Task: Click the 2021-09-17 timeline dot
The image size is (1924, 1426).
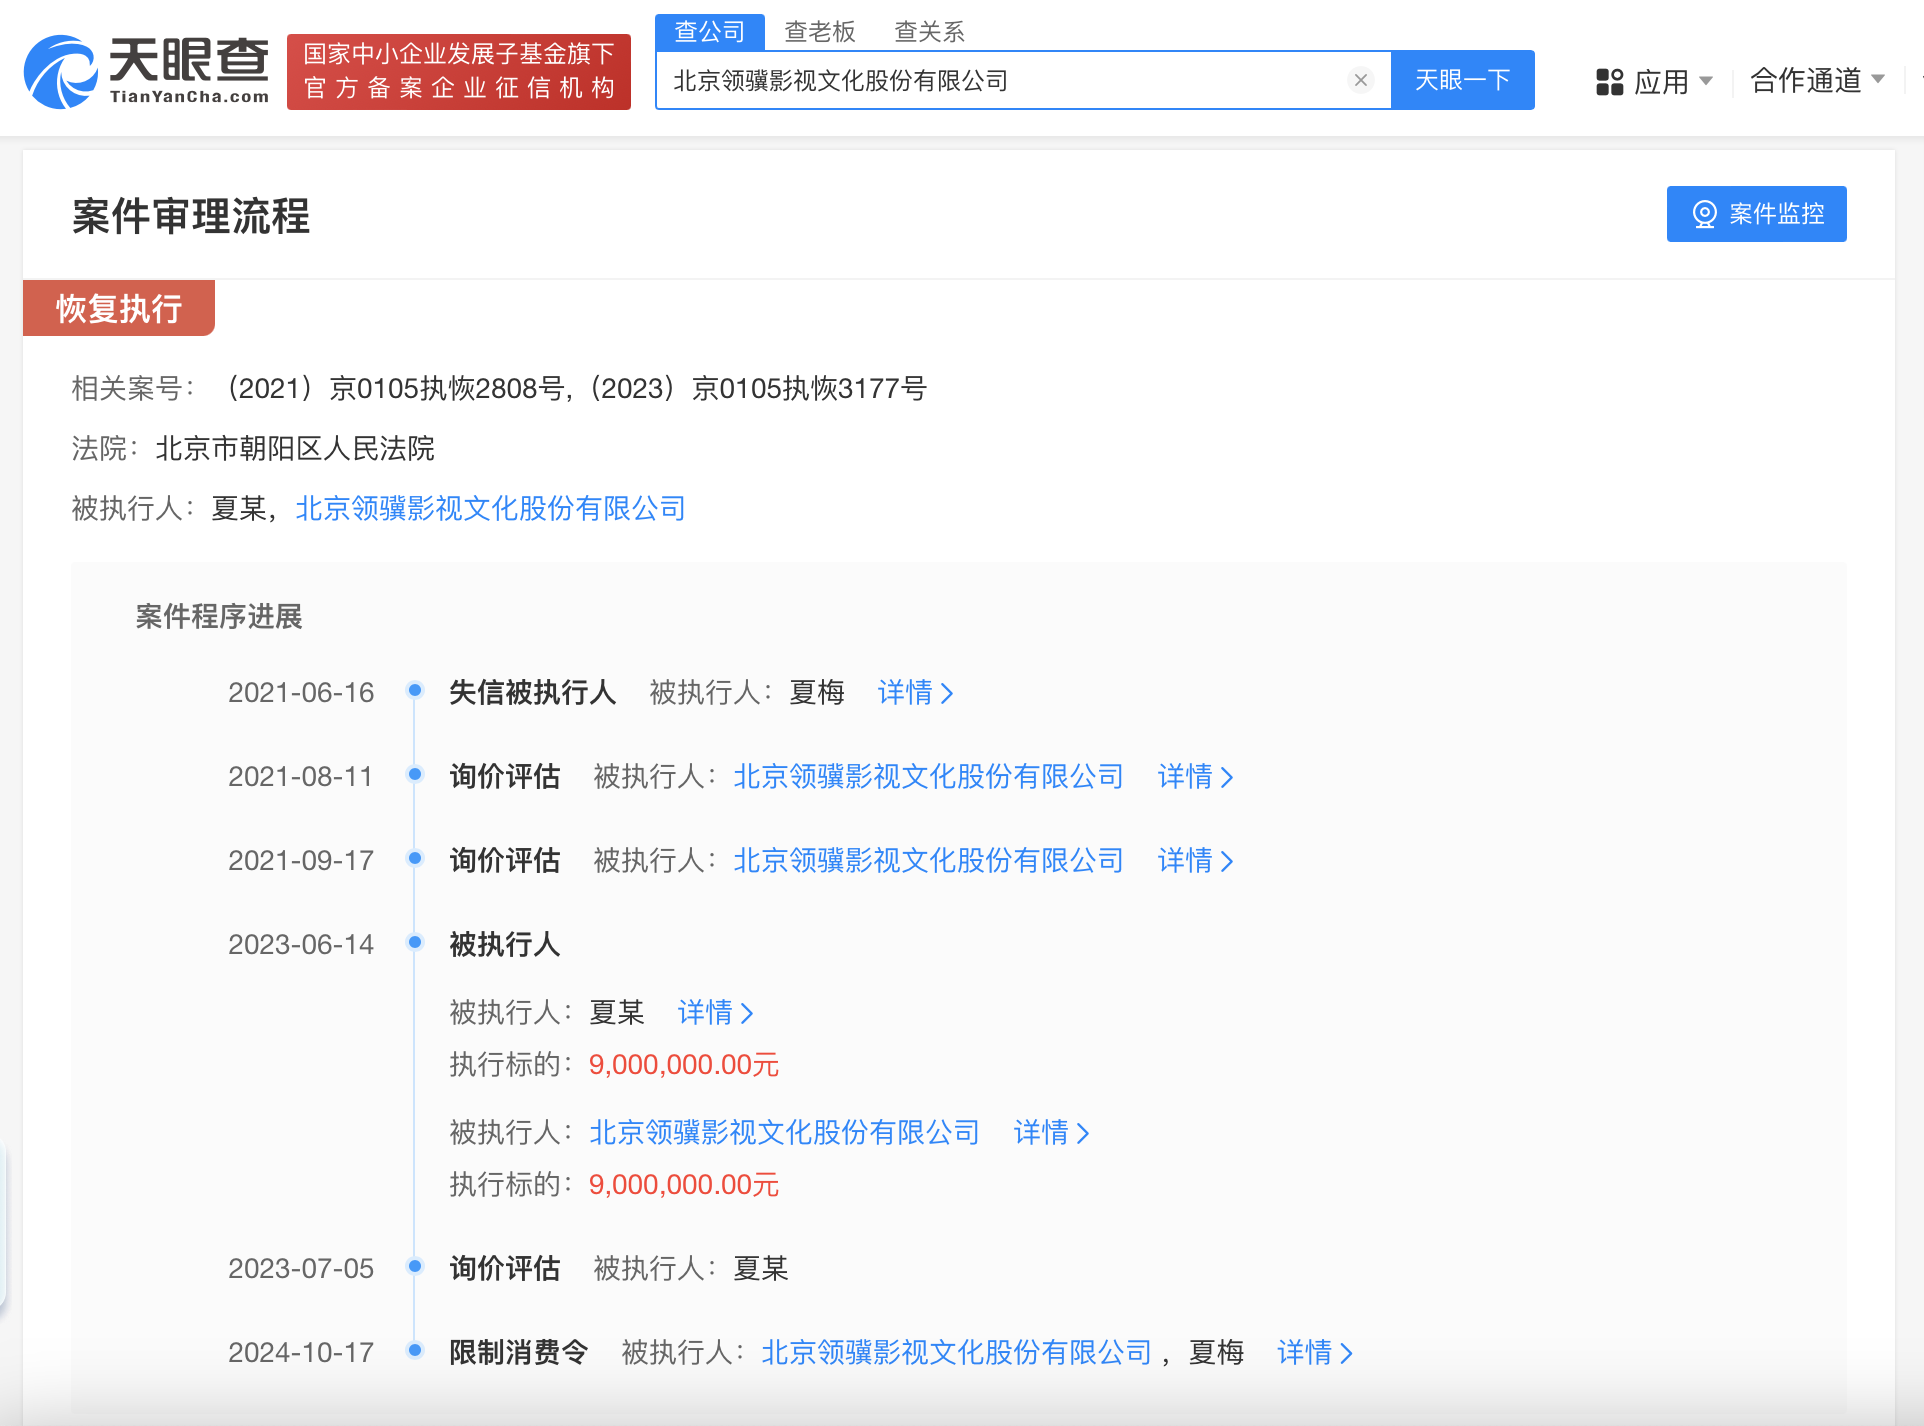Action: click(x=414, y=858)
